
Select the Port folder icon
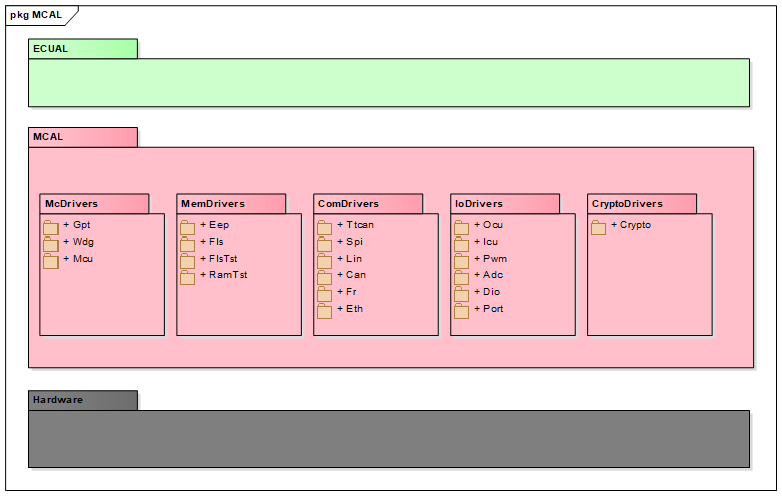[462, 311]
